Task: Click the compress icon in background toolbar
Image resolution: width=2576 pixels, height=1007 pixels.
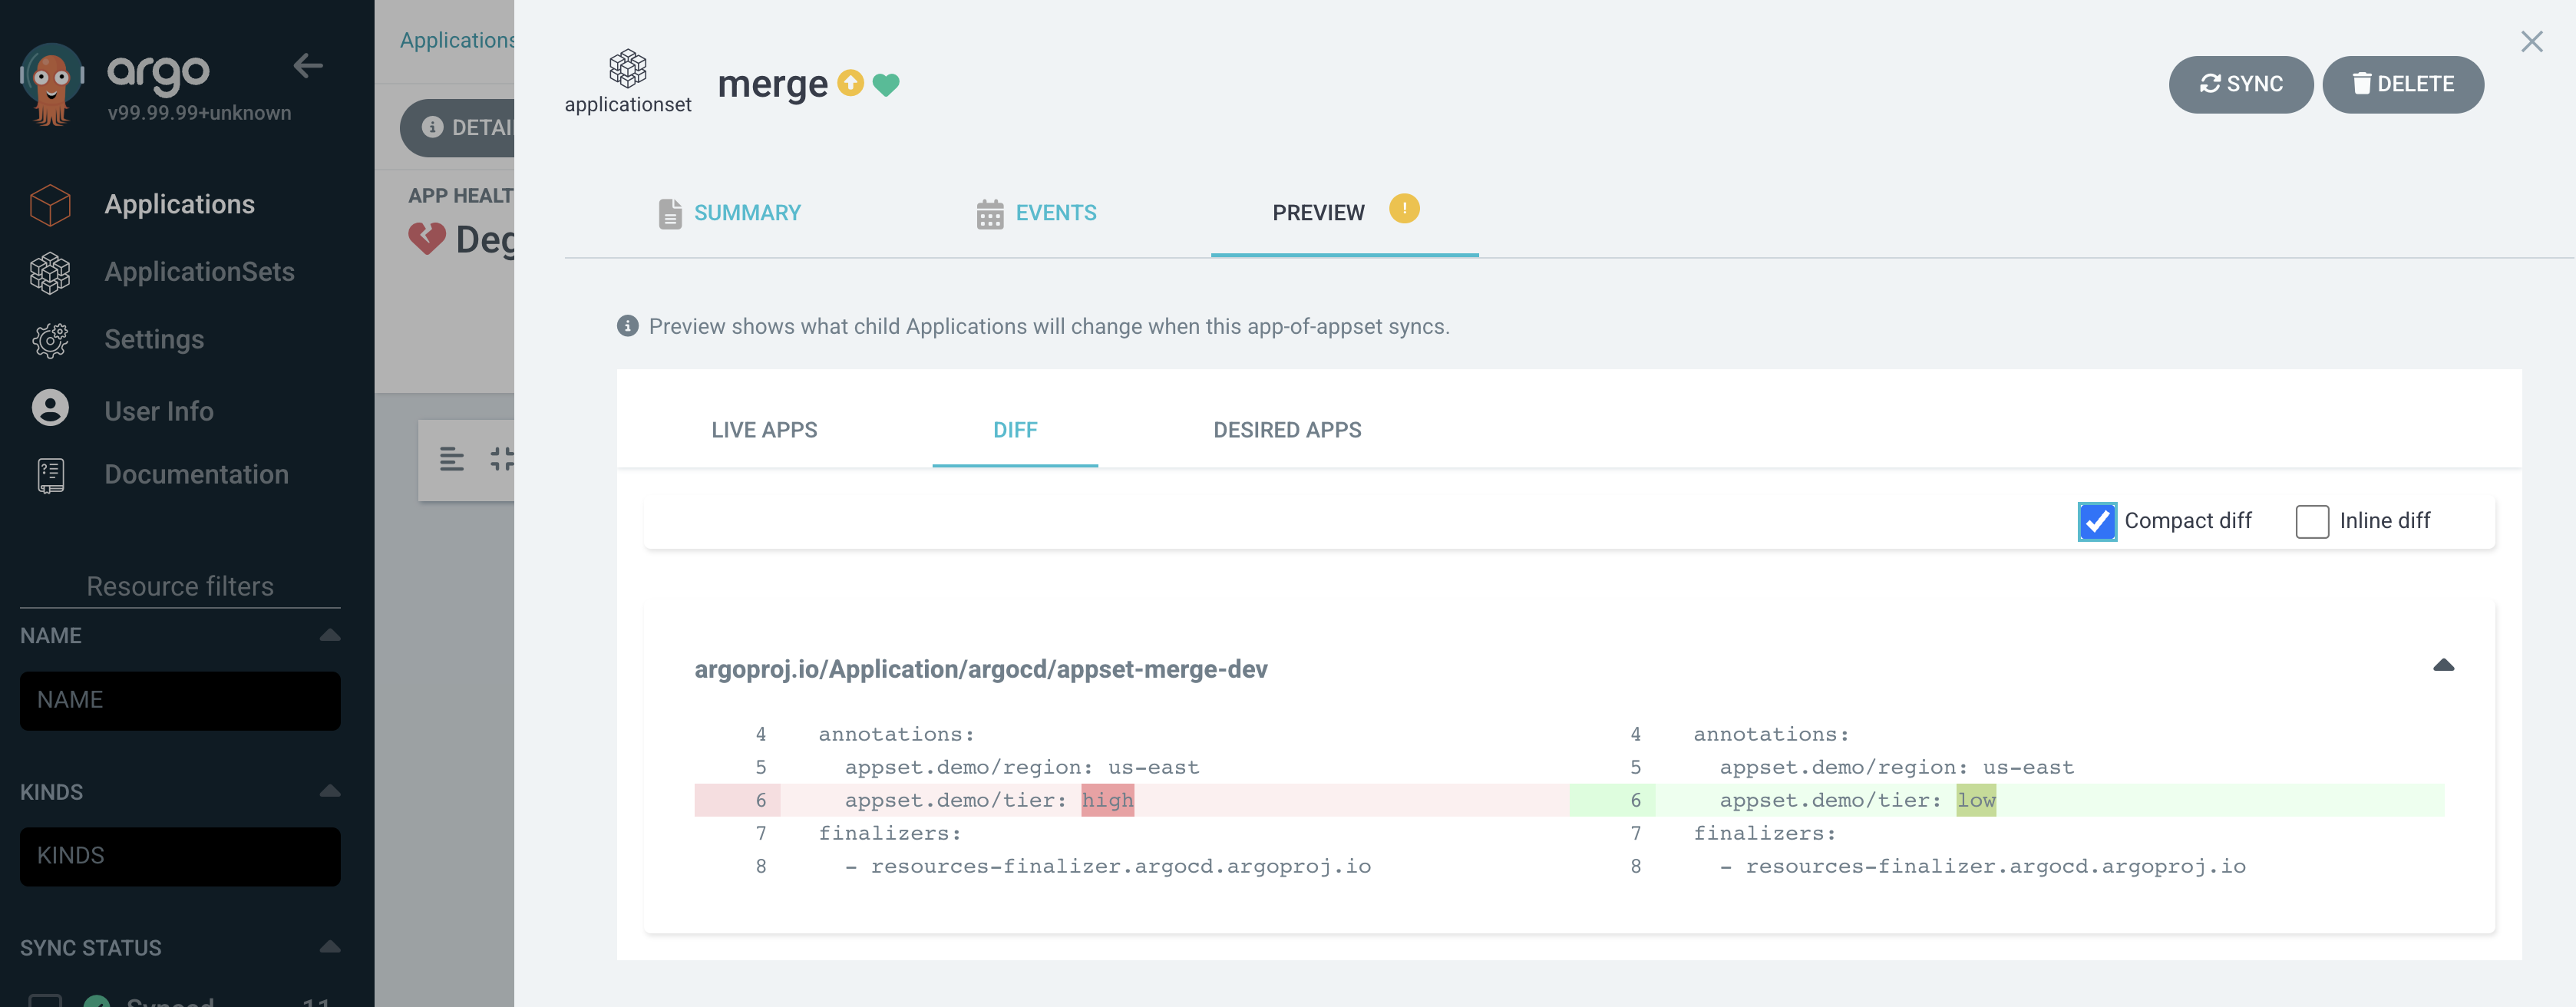Action: 502,459
